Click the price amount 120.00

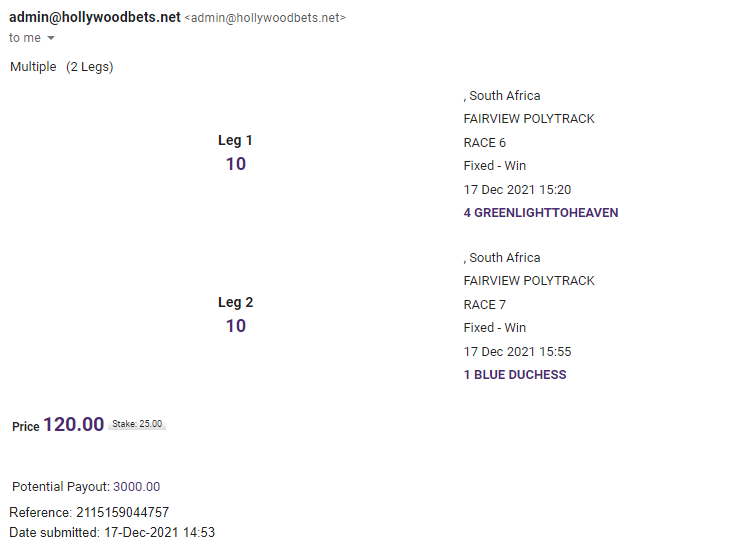73,425
